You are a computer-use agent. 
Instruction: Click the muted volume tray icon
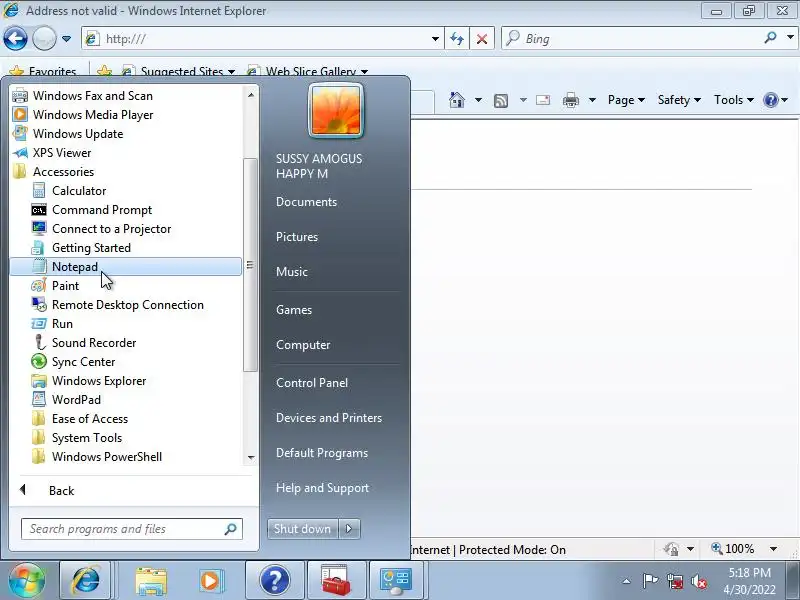tap(698, 581)
